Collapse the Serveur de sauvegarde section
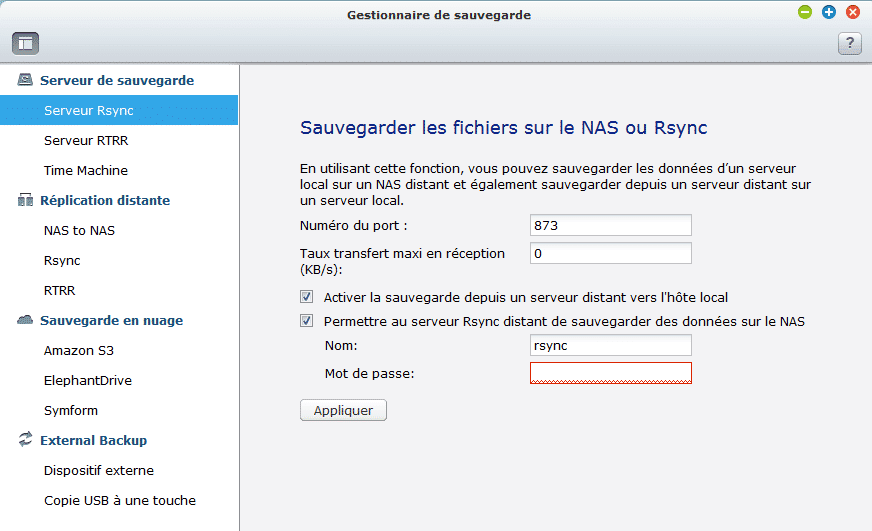This screenshot has width=872, height=531. 117,80
